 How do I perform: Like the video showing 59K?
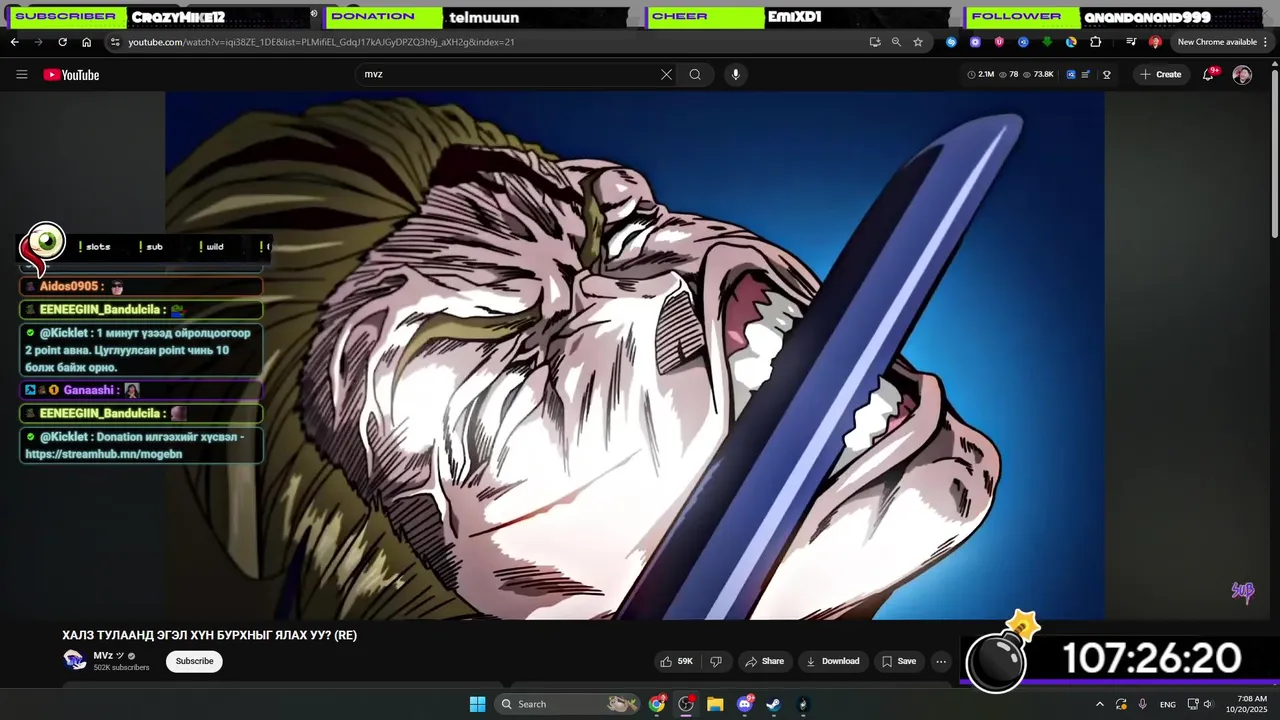point(676,661)
